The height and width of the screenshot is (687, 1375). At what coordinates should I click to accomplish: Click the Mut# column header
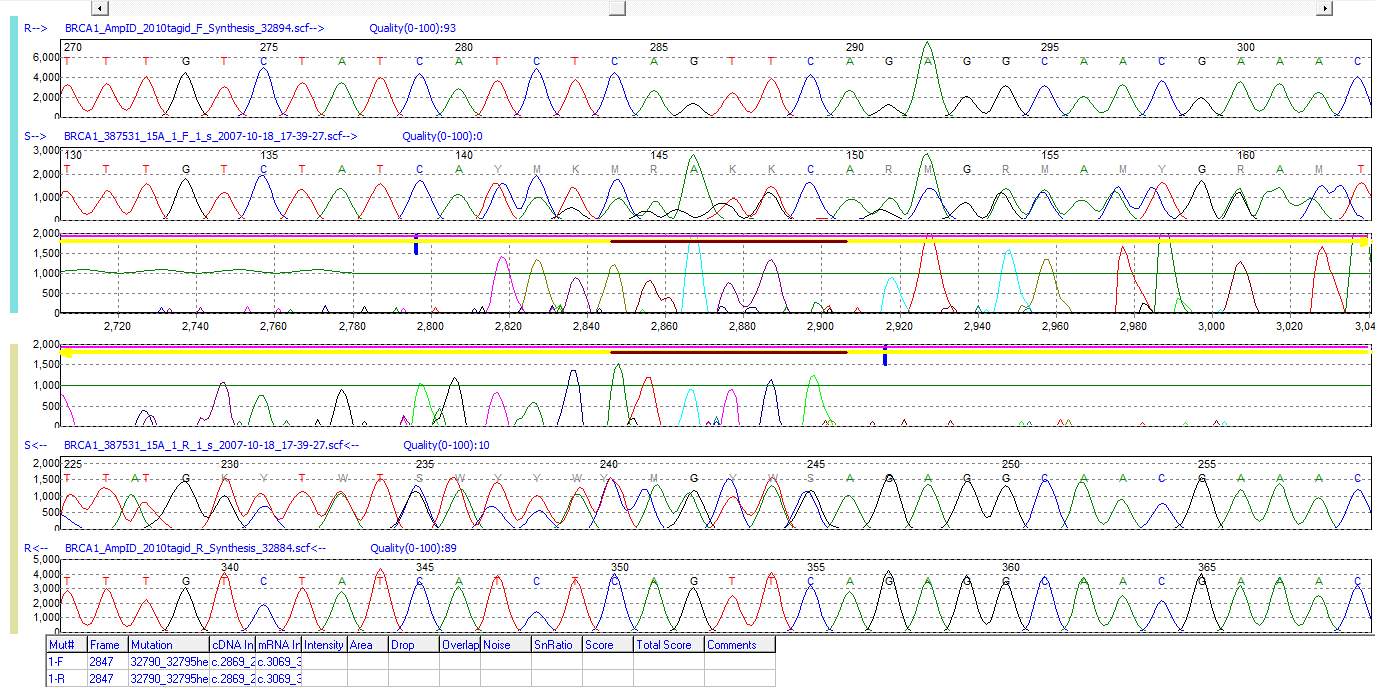pyautogui.click(x=67, y=645)
